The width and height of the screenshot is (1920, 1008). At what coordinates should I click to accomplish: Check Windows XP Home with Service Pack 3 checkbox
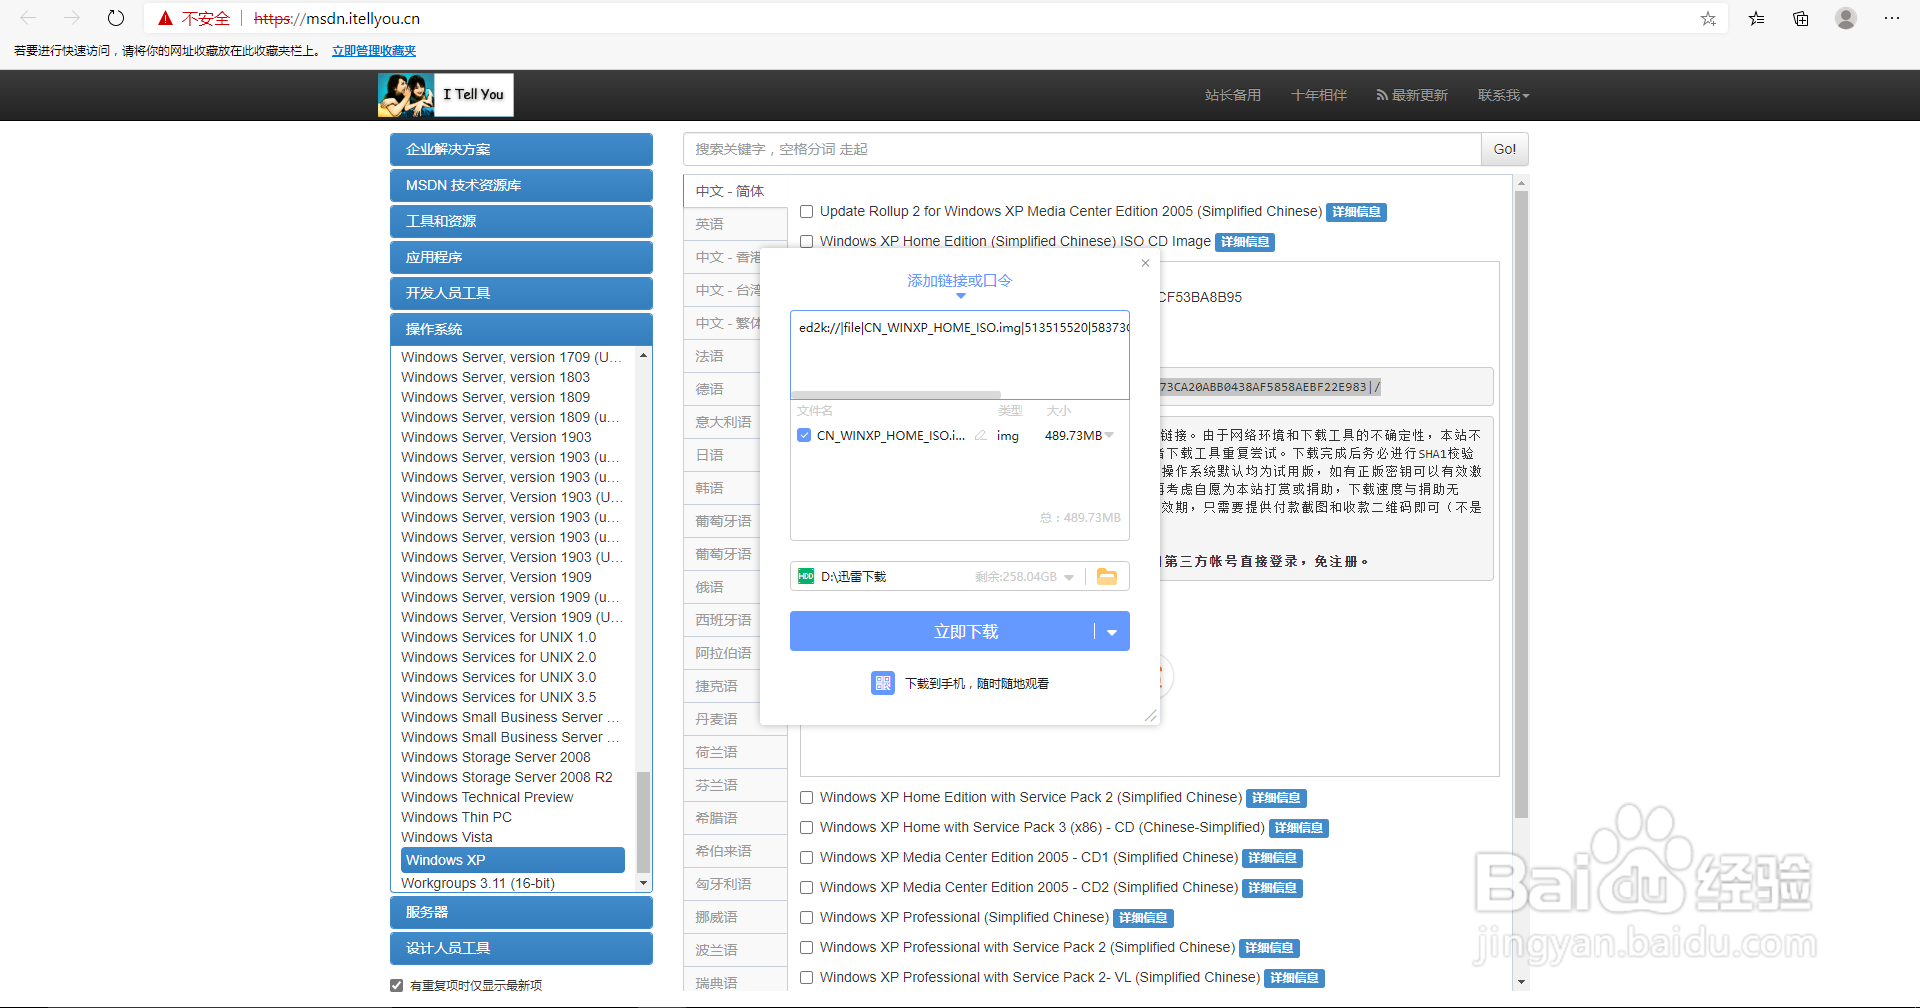(x=806, y=828)
